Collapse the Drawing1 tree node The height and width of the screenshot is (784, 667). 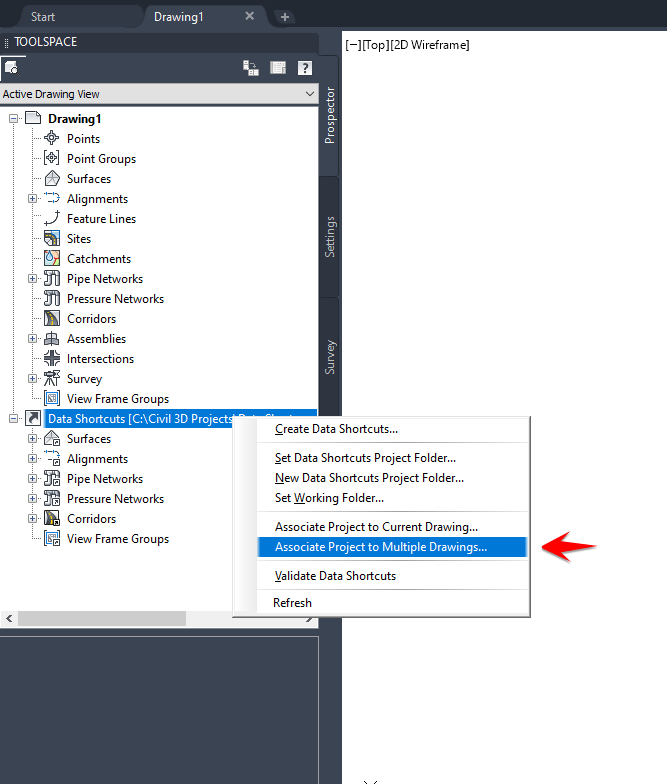pos(14,118)
